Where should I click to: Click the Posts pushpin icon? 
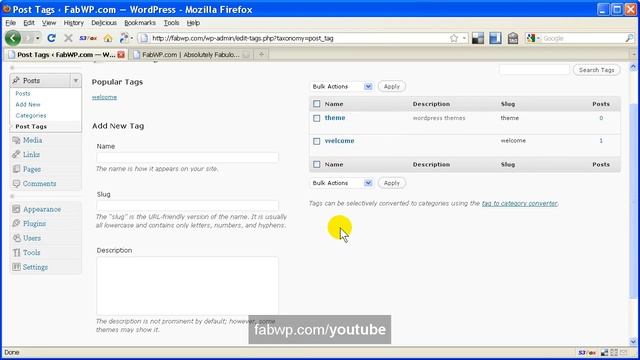16,80
